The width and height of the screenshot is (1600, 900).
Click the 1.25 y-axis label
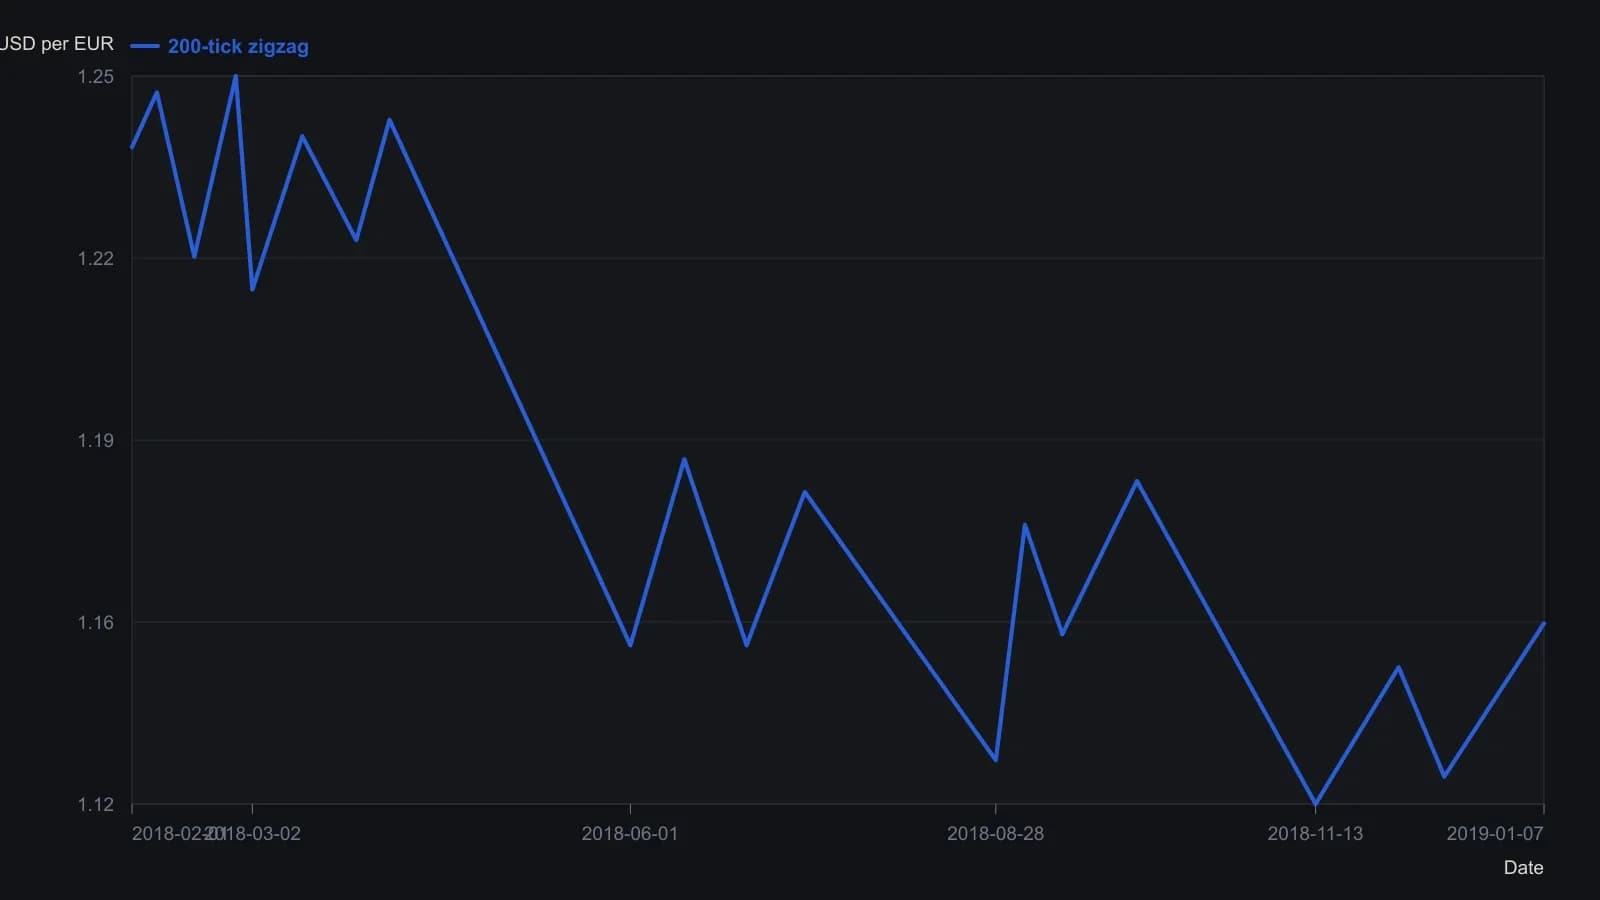tap(96, 77)
